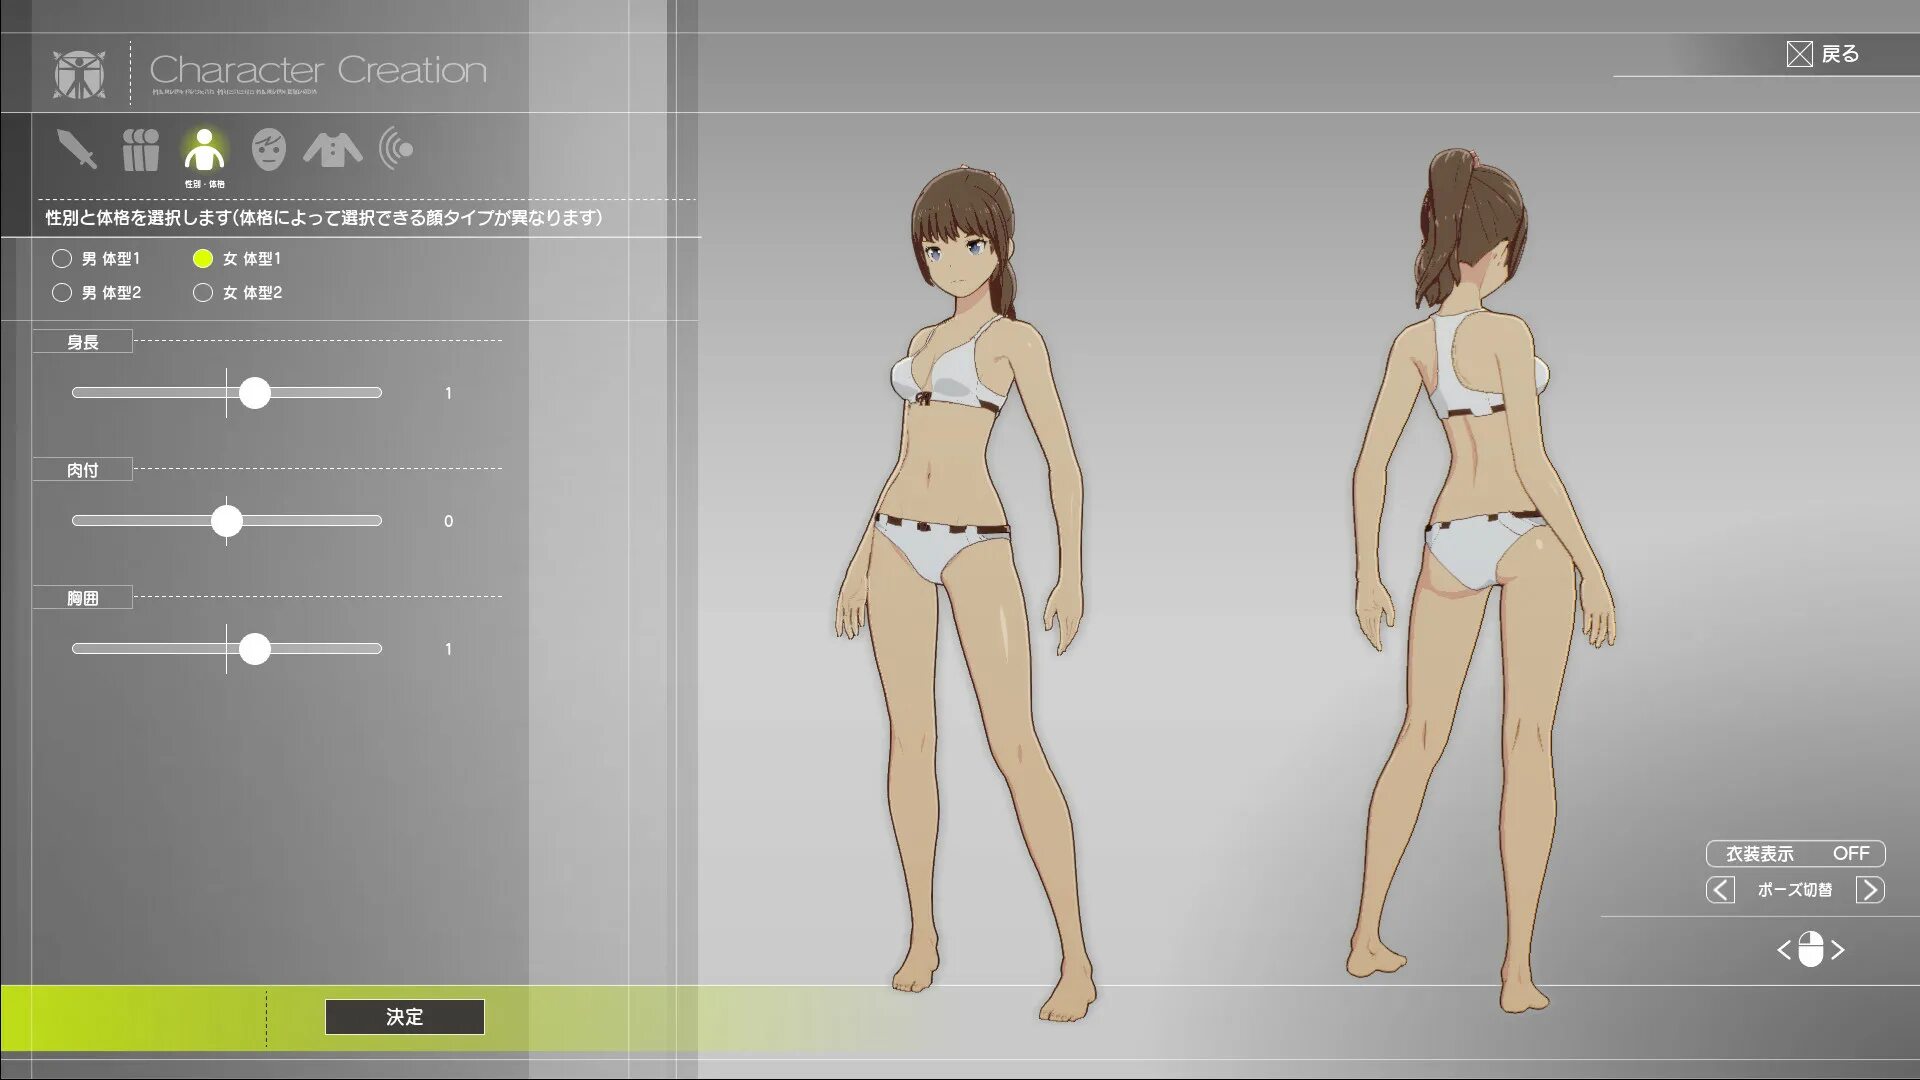Open the group members icon tab
This screenshot has height=1080, width=1920.
tap(141, 150)
